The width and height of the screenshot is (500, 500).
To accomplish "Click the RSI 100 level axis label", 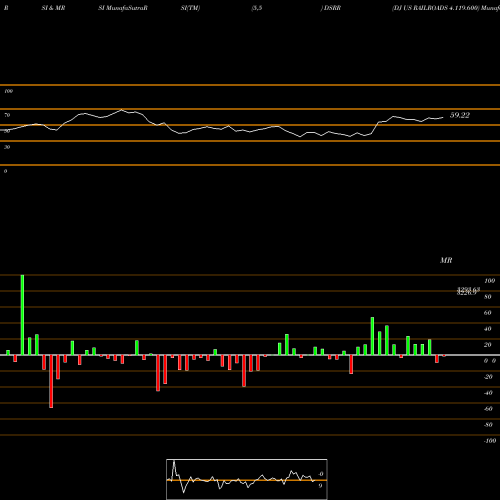I will tap(8, 91).
